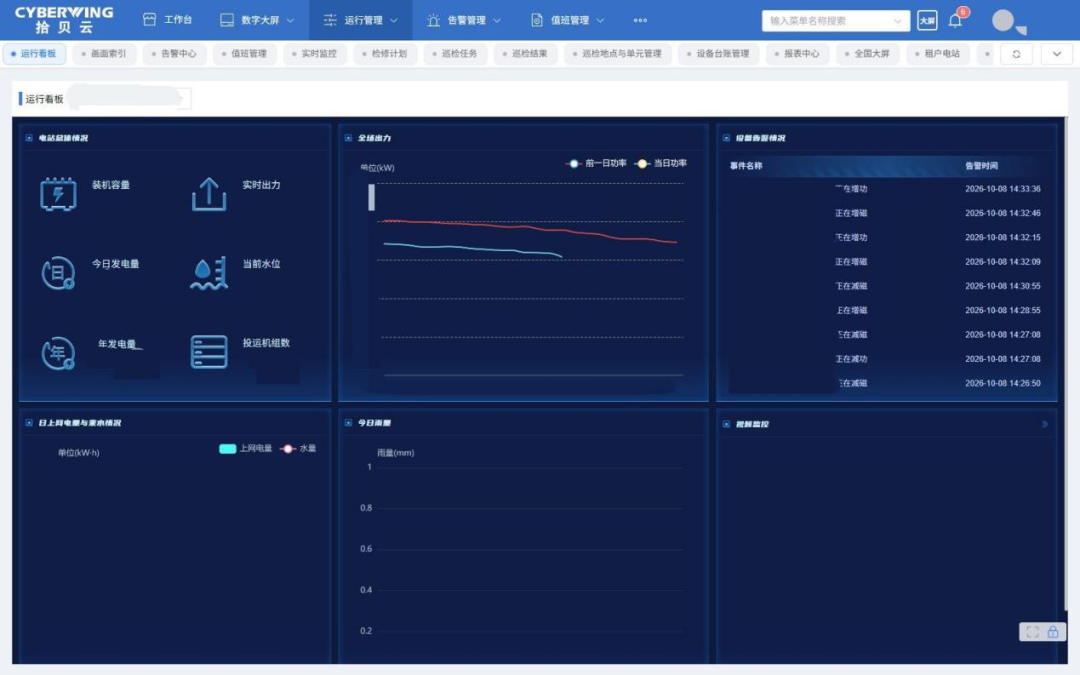Open the 巡检地点与单元管理 tab
Viewport: 1080px width, 675px height.
(x=618, y=54)
